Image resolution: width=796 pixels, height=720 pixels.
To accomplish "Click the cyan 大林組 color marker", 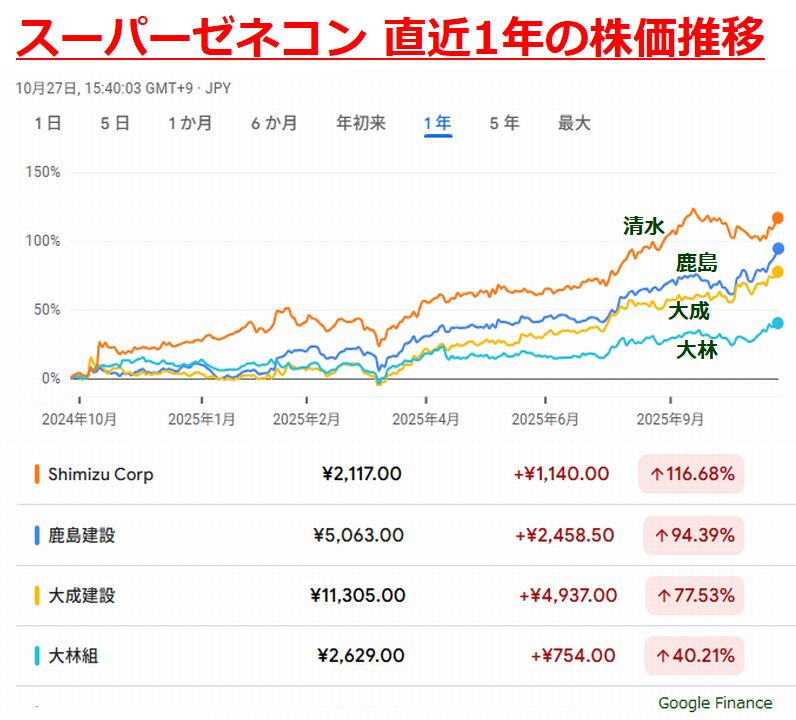I will coord(37,657).
